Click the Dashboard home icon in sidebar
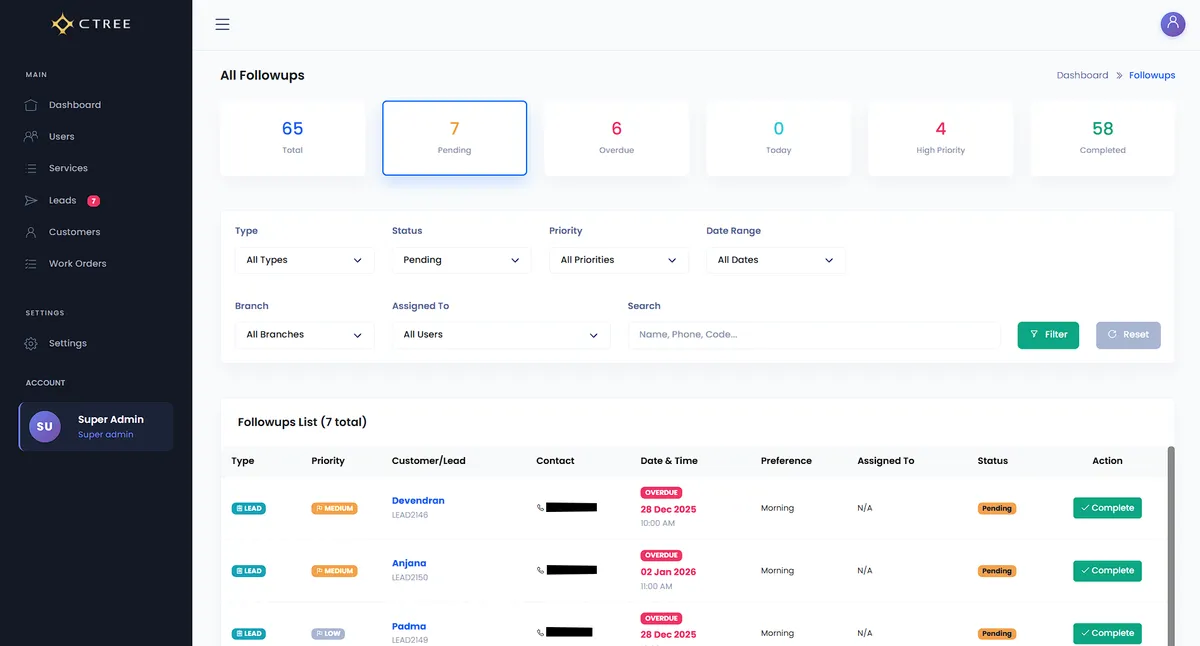This screenshot has width=1200, height=646. click(x=31, y=105)
